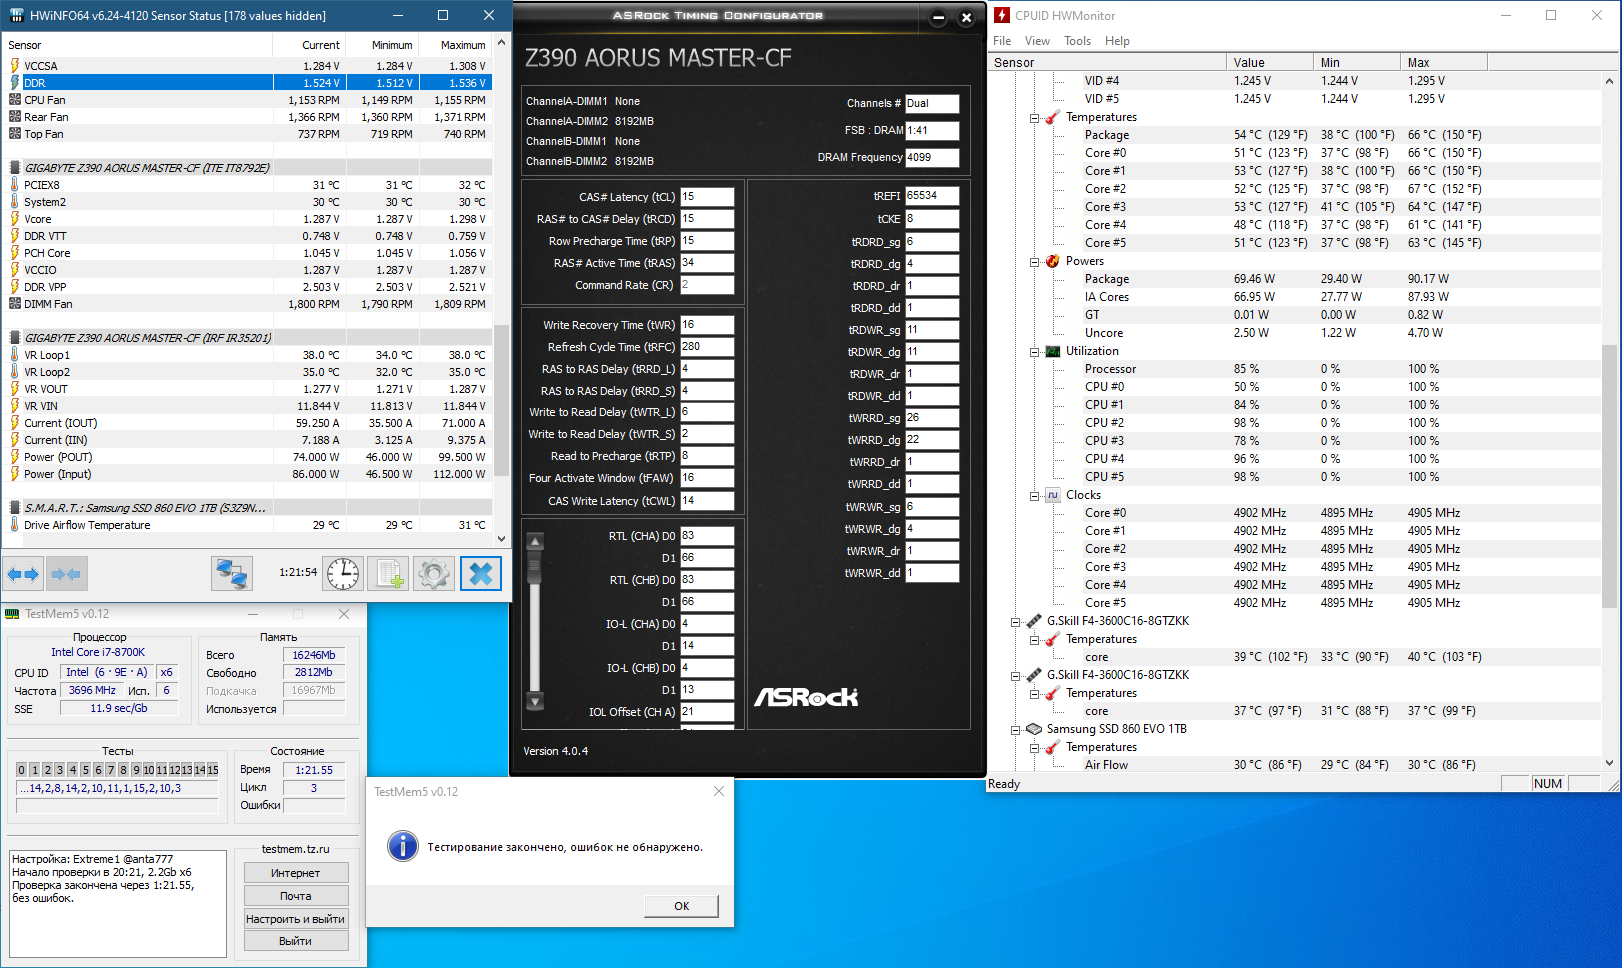Click the voltage icon next to VCCSA
This screenshot has height=968, width=1622.
(15, 66)
